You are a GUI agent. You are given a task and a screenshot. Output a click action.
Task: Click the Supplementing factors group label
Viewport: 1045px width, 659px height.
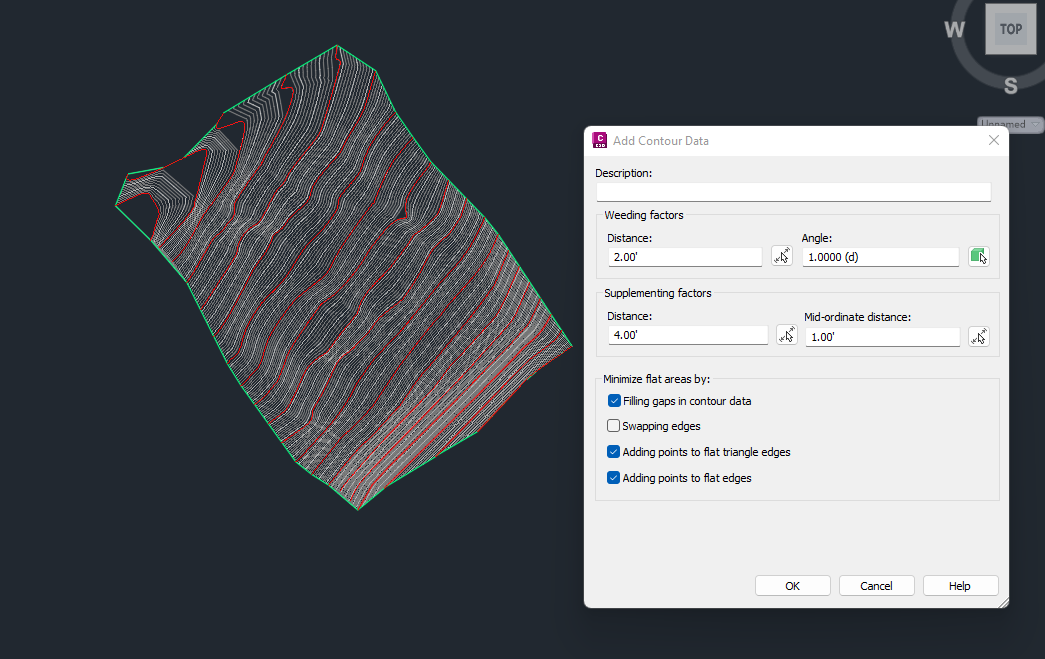(x=658, y=293)
